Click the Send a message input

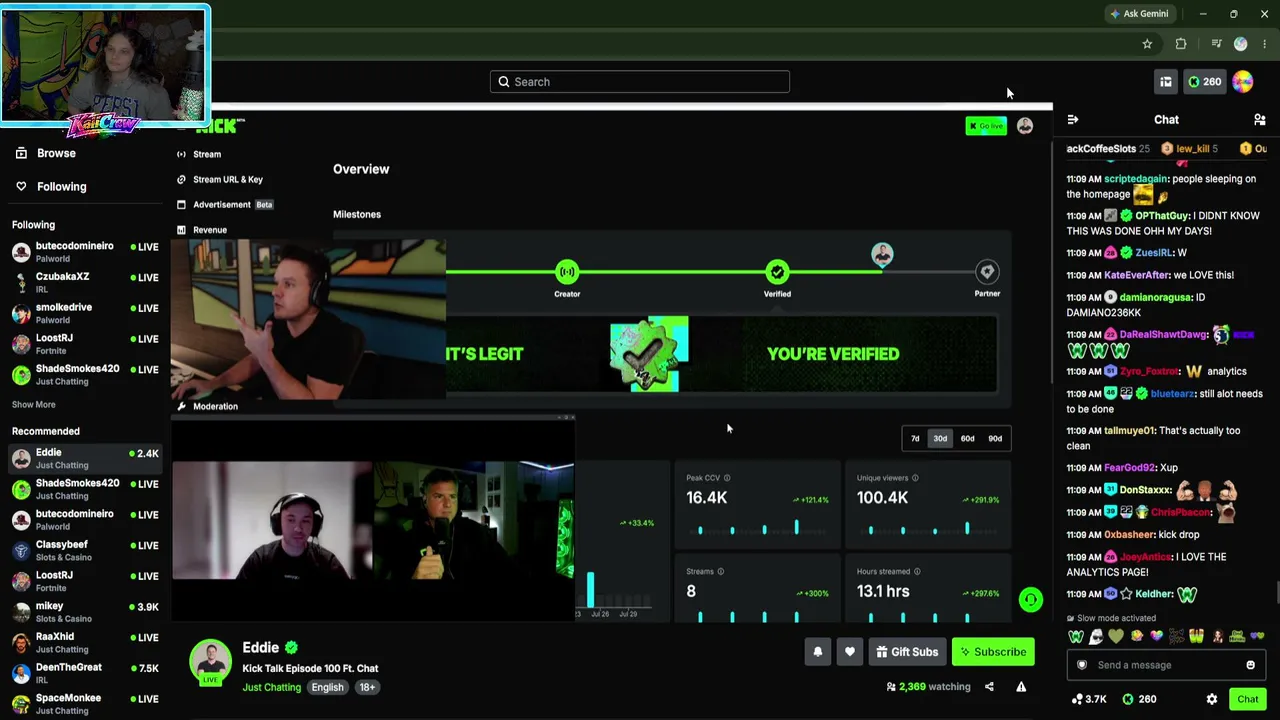[1166, 665]
